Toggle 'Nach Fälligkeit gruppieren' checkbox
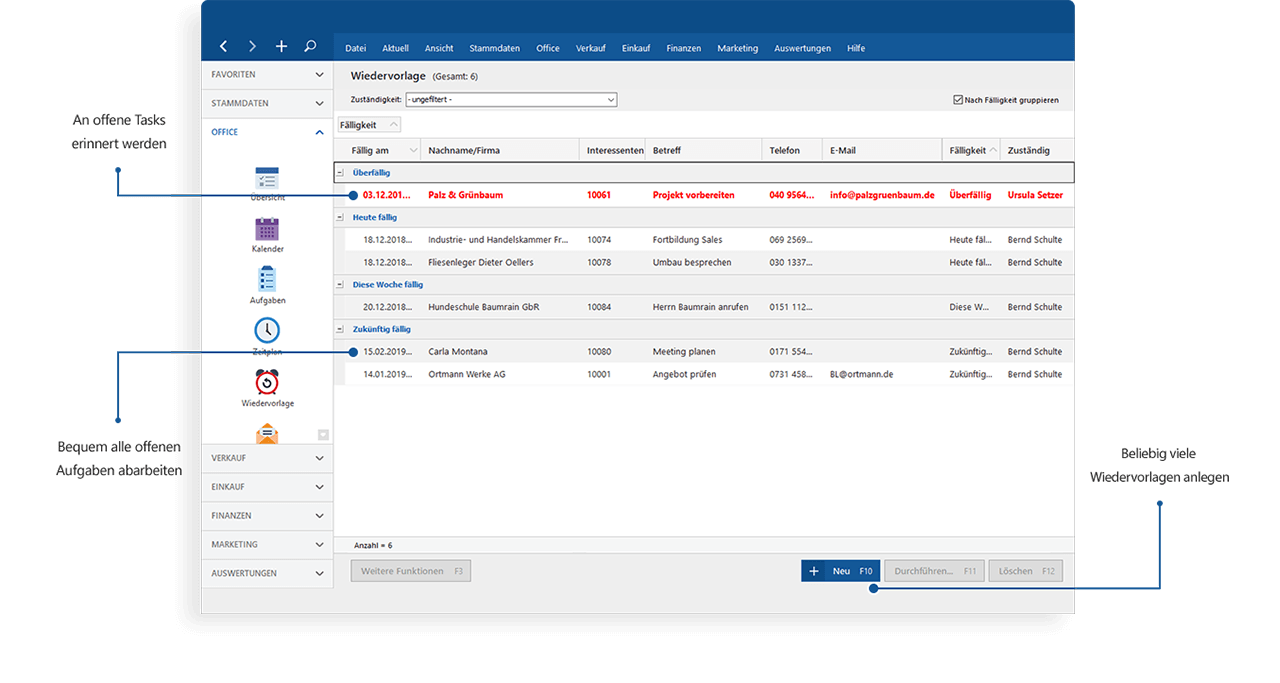1280x683 pixels. pyautogui.click(x=958, y=100)
